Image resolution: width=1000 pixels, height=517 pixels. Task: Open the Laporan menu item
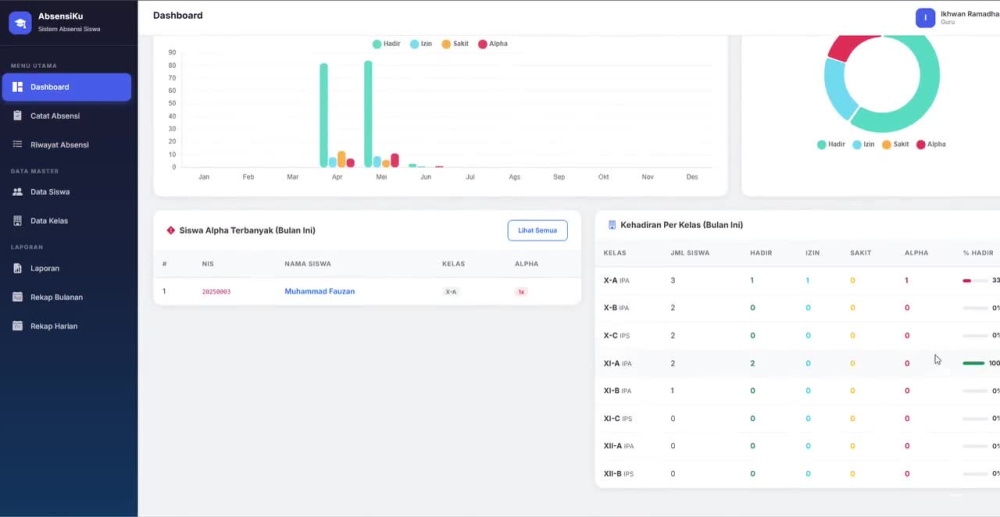(66, 268)
